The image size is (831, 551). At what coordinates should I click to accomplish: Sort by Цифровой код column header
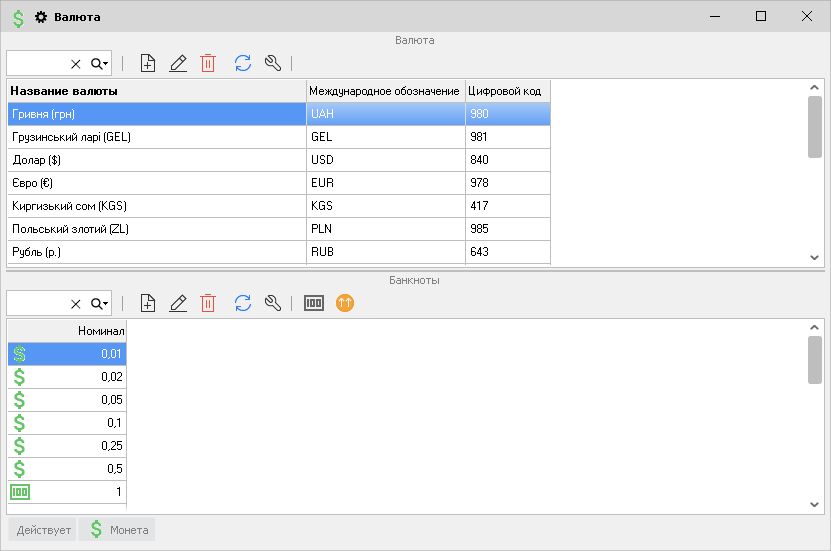507,91
